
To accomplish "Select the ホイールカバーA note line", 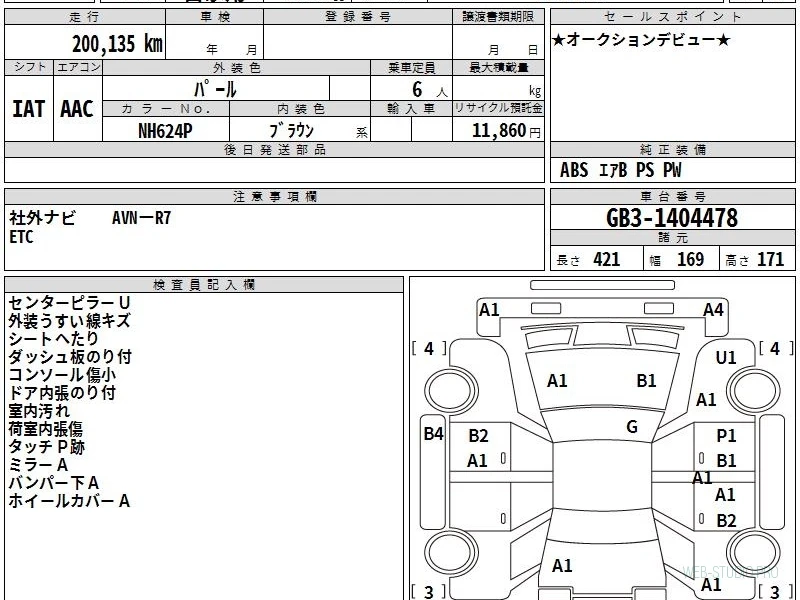I will (69, 501).
